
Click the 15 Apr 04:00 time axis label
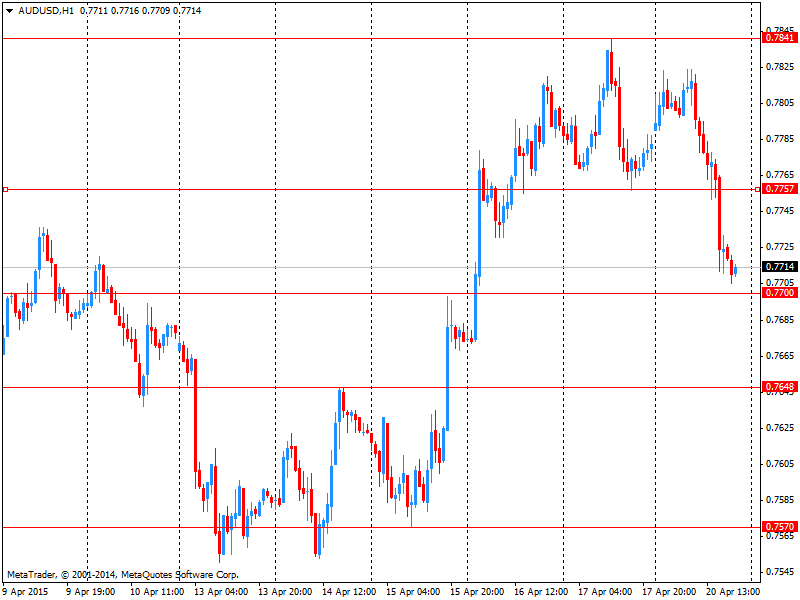tap(413, 592)
